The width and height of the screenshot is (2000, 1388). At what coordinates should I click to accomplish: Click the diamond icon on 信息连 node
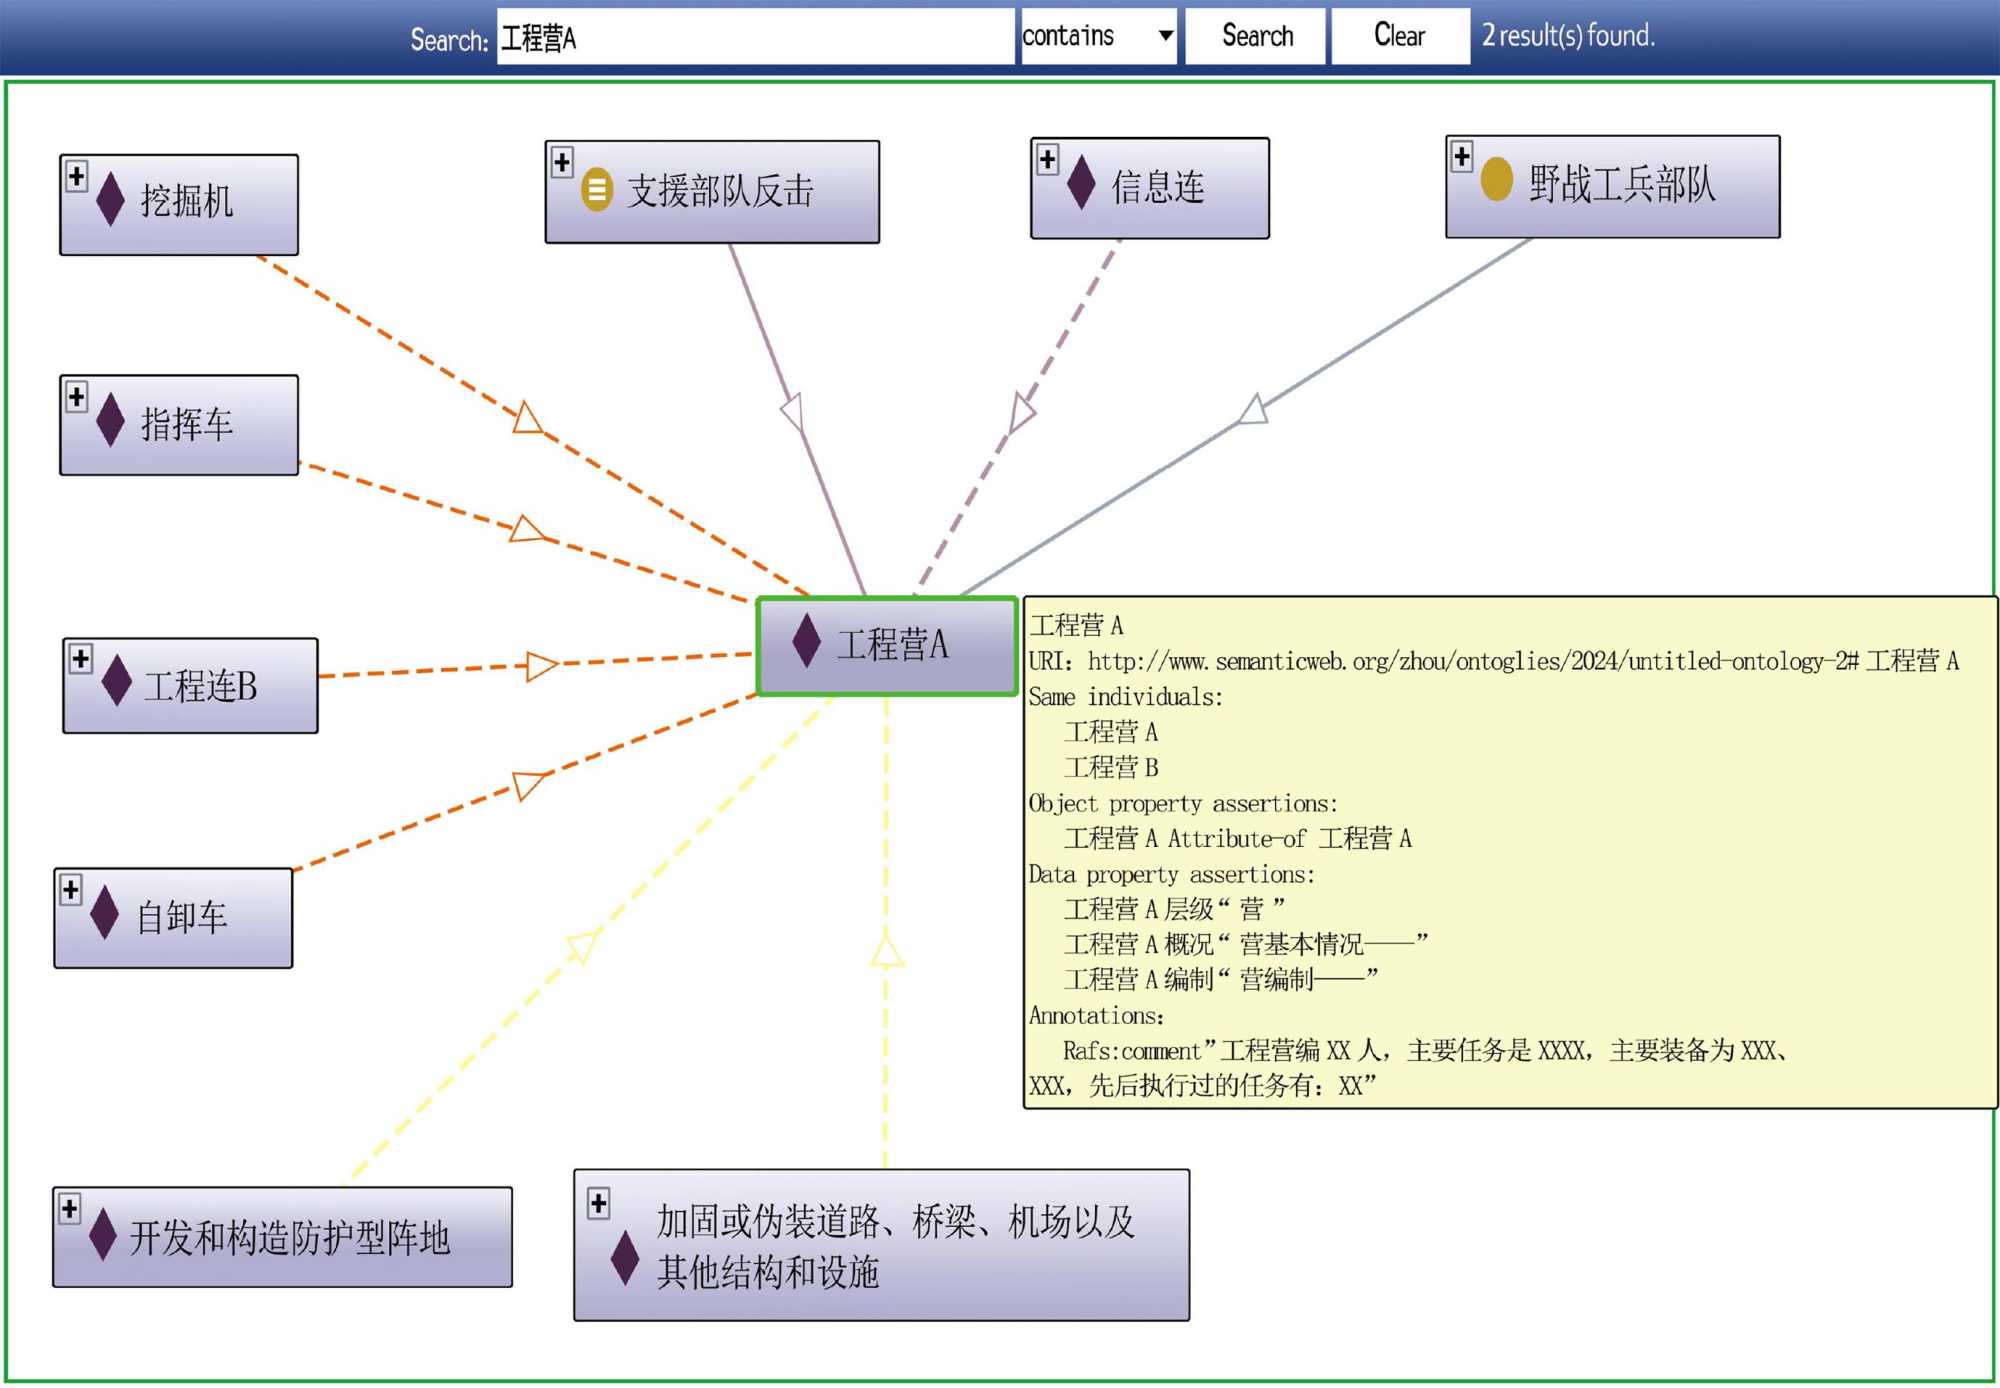(x=1081, y=183)
